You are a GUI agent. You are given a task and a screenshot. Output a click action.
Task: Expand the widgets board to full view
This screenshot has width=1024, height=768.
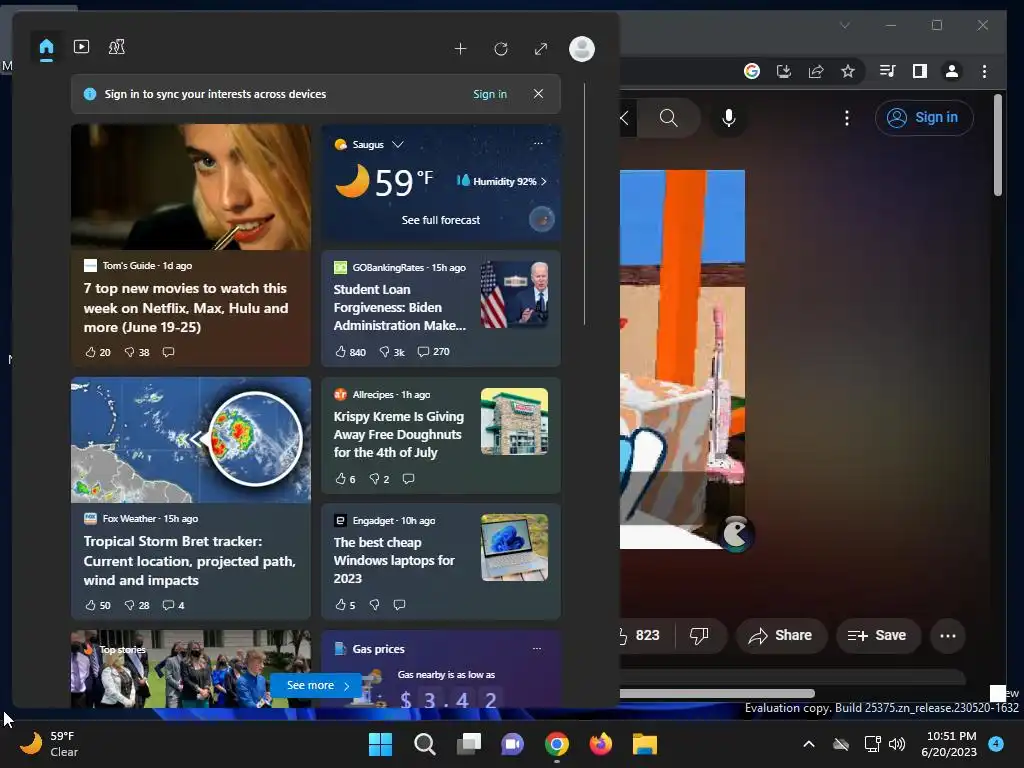click(541, 49)
